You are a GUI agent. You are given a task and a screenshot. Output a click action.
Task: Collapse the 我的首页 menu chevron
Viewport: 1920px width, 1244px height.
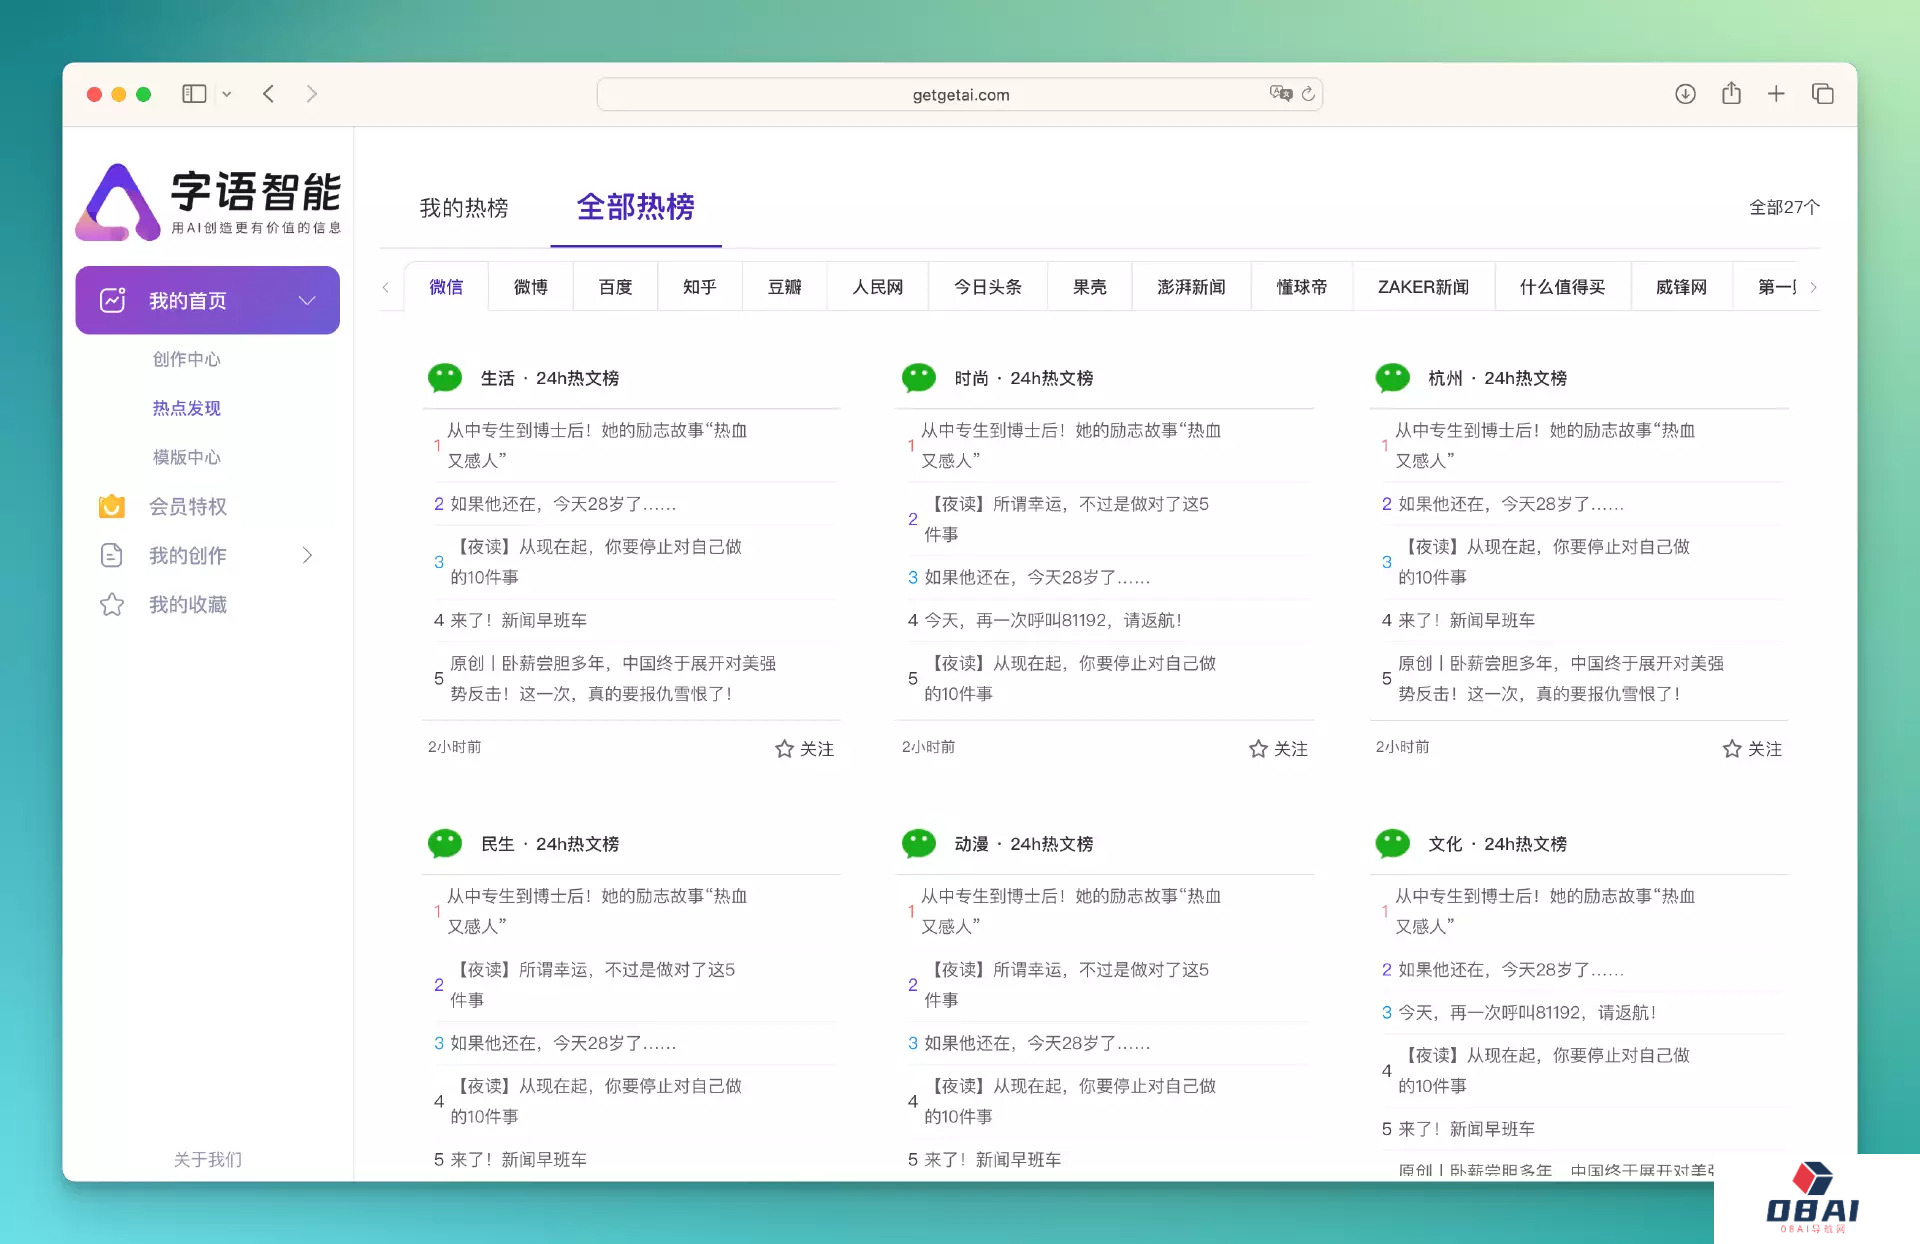coord(307,300)
